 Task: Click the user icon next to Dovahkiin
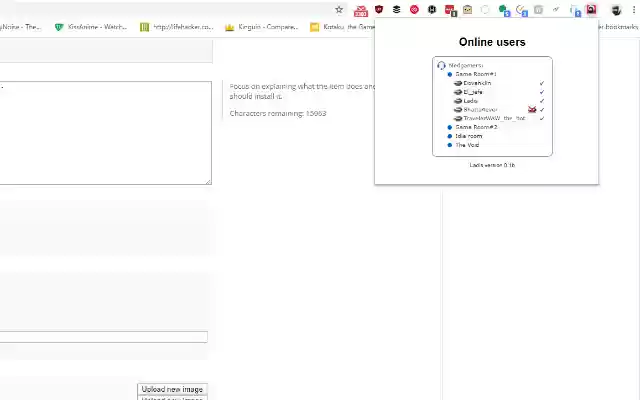pyautogui.click(x=458, y=83)
